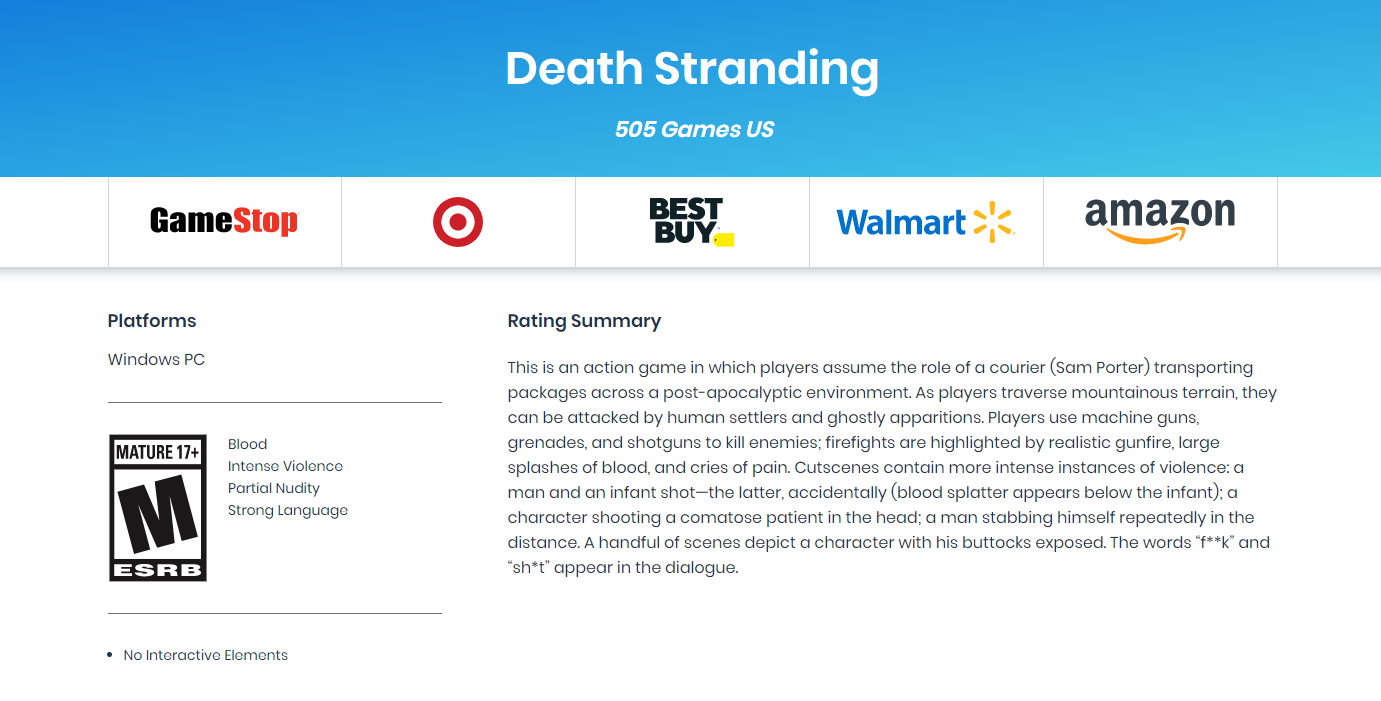1381x701 pixels.
Task: Click the Rating Summary heading
Action: coord(584,321)
